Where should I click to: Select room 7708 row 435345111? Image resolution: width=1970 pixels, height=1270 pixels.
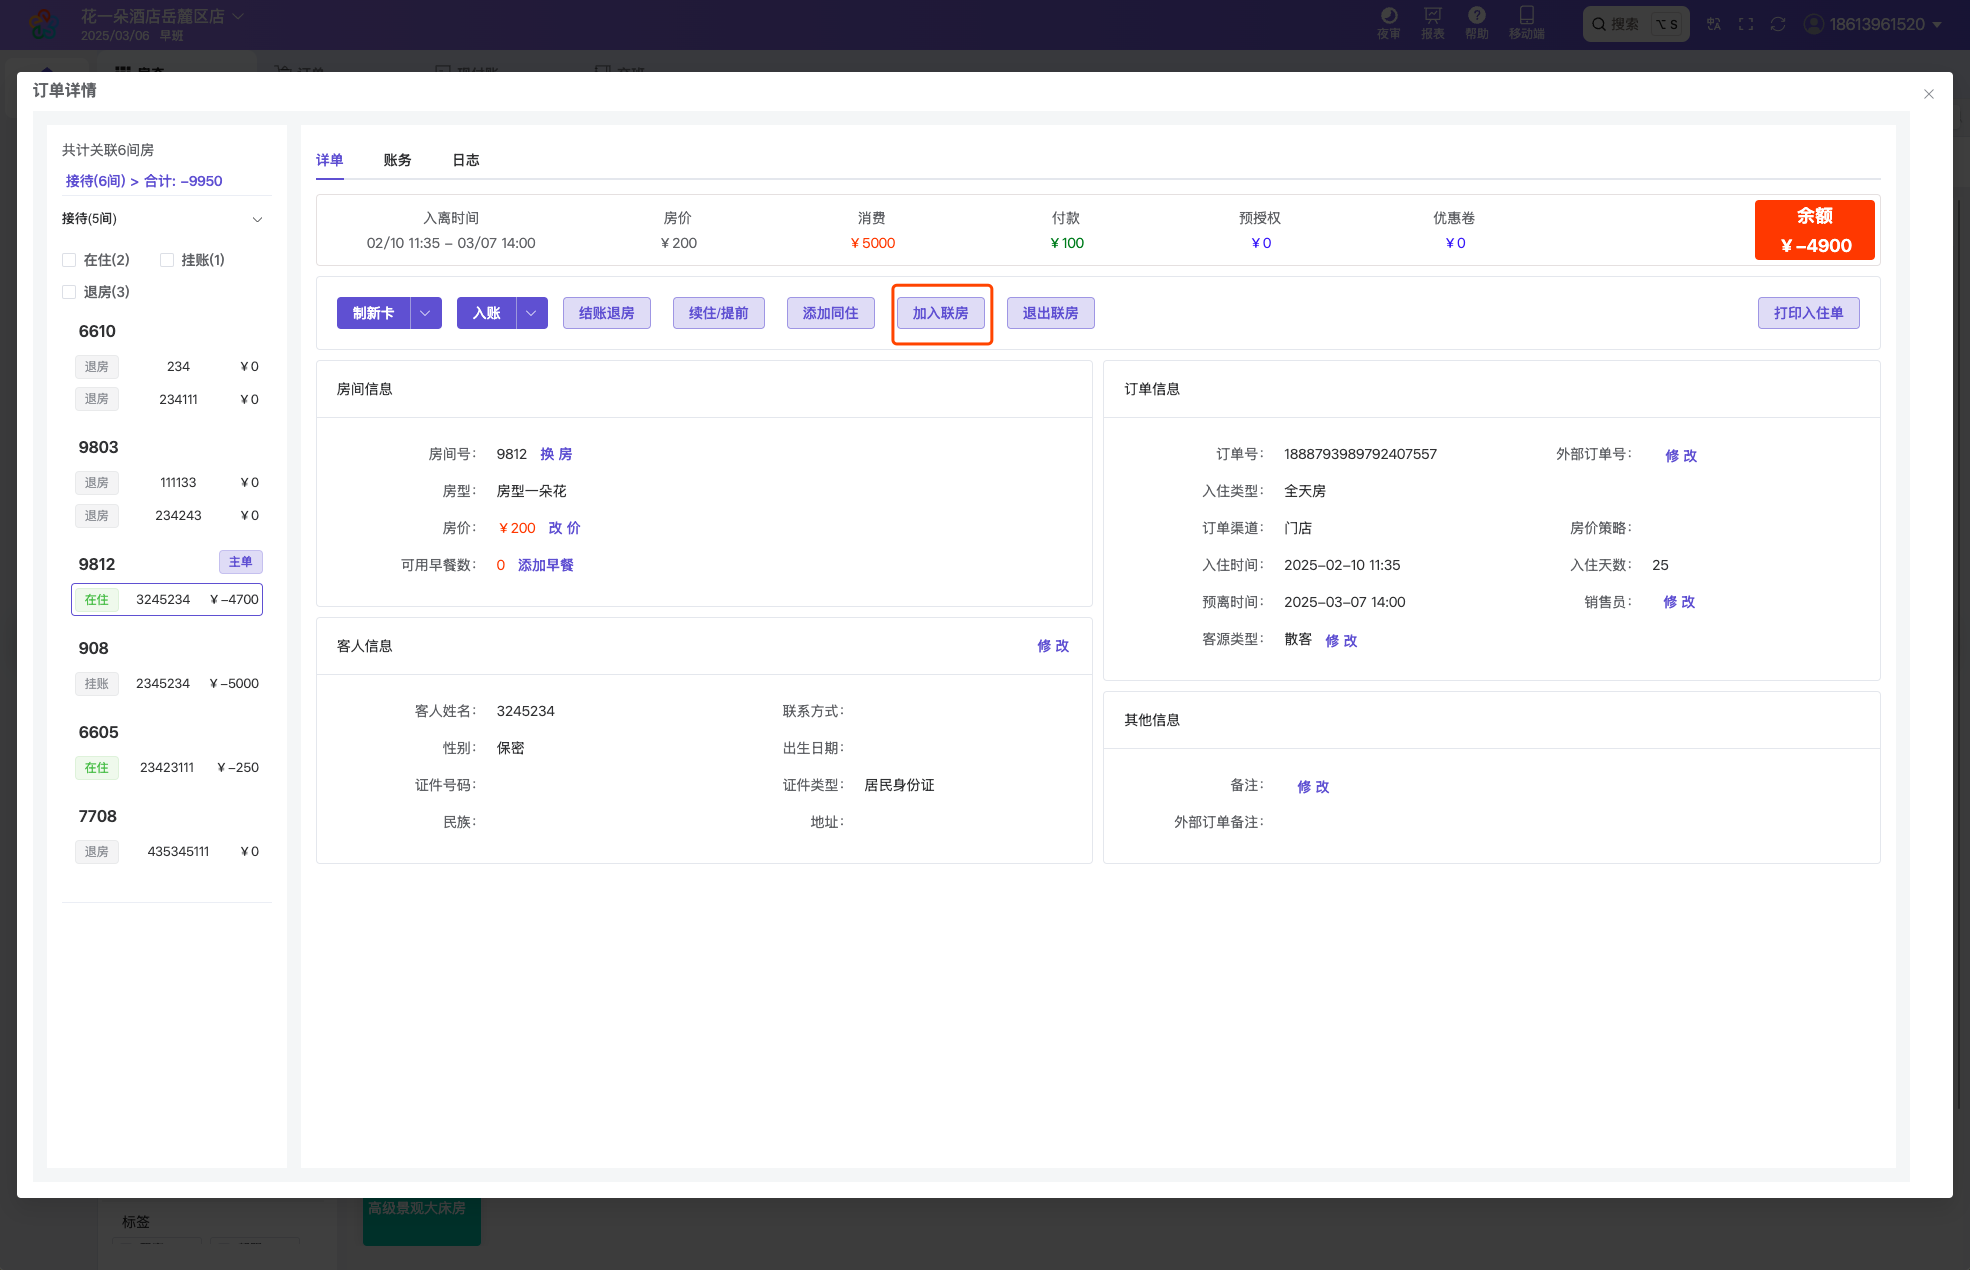167,852
